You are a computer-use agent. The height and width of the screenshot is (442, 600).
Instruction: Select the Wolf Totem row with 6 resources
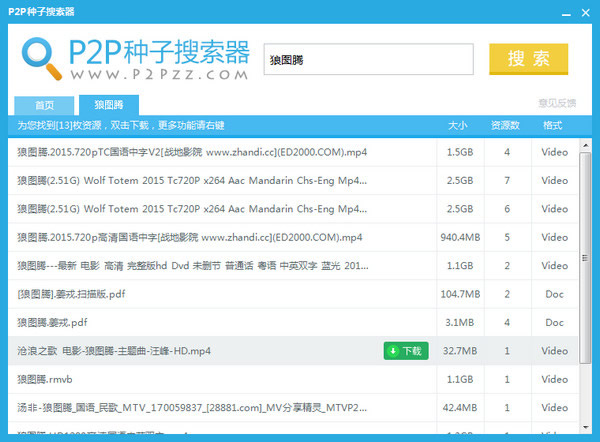click(293, 209)
